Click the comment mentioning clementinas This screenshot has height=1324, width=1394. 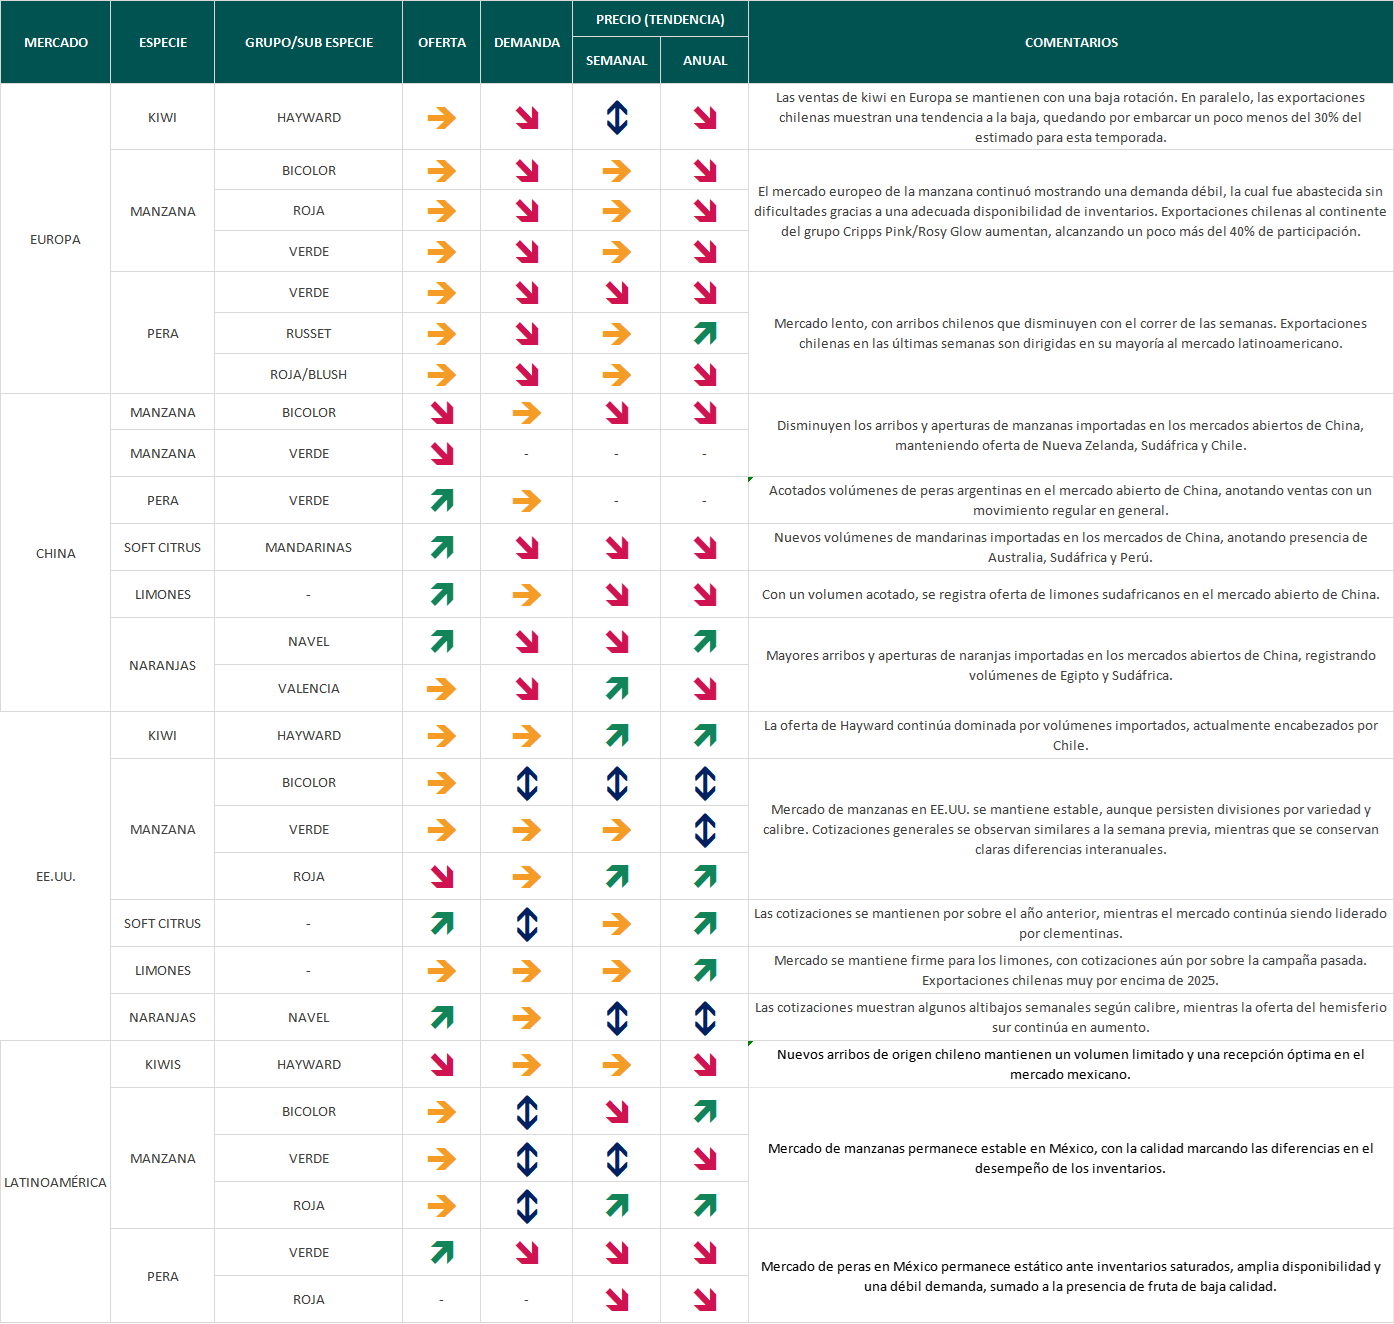tap(1071, 923)
